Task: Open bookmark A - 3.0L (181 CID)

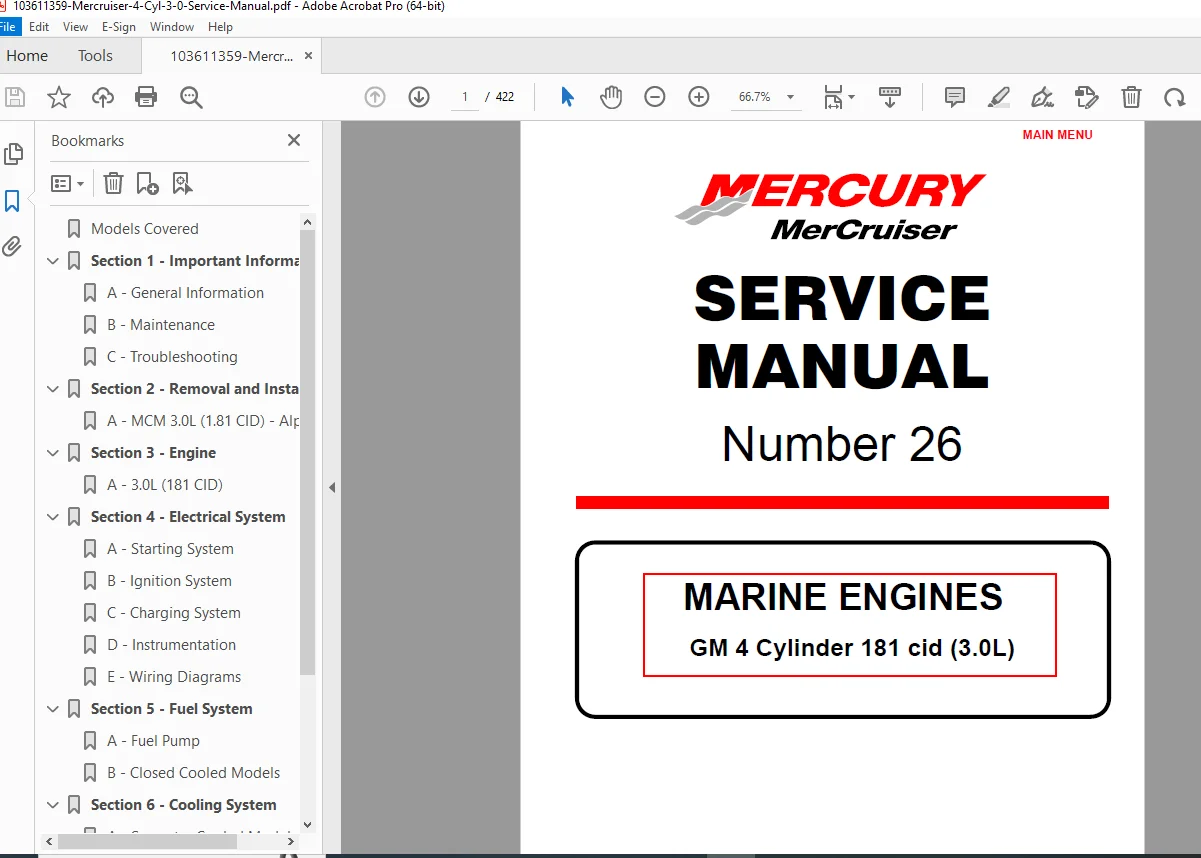Action: (x=164, y=485)
